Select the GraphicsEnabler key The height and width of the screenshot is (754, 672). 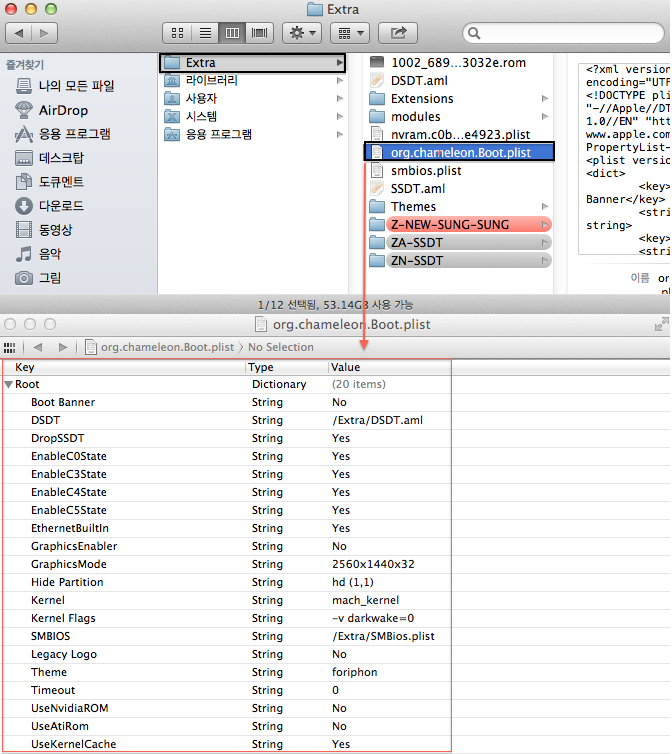tap(74, 546)
